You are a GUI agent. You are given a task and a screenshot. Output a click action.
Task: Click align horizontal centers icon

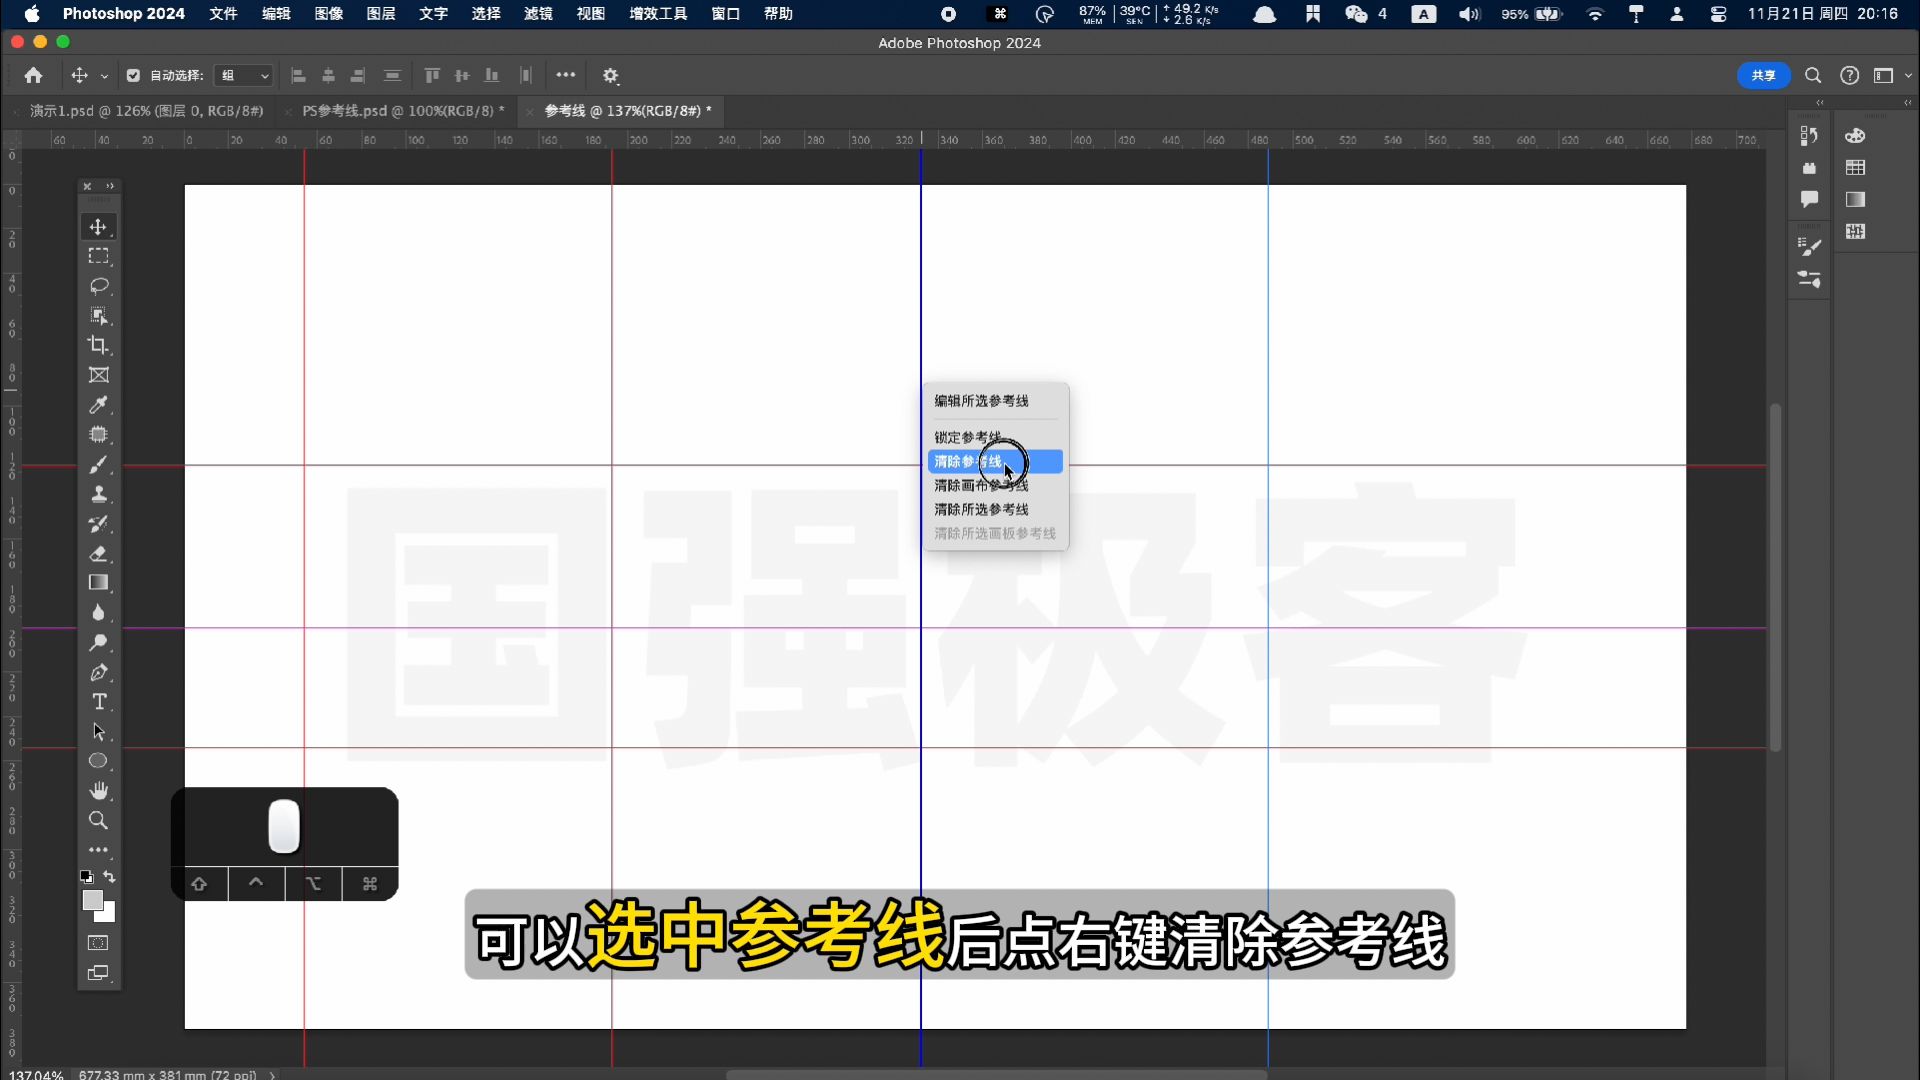[328, 75]
